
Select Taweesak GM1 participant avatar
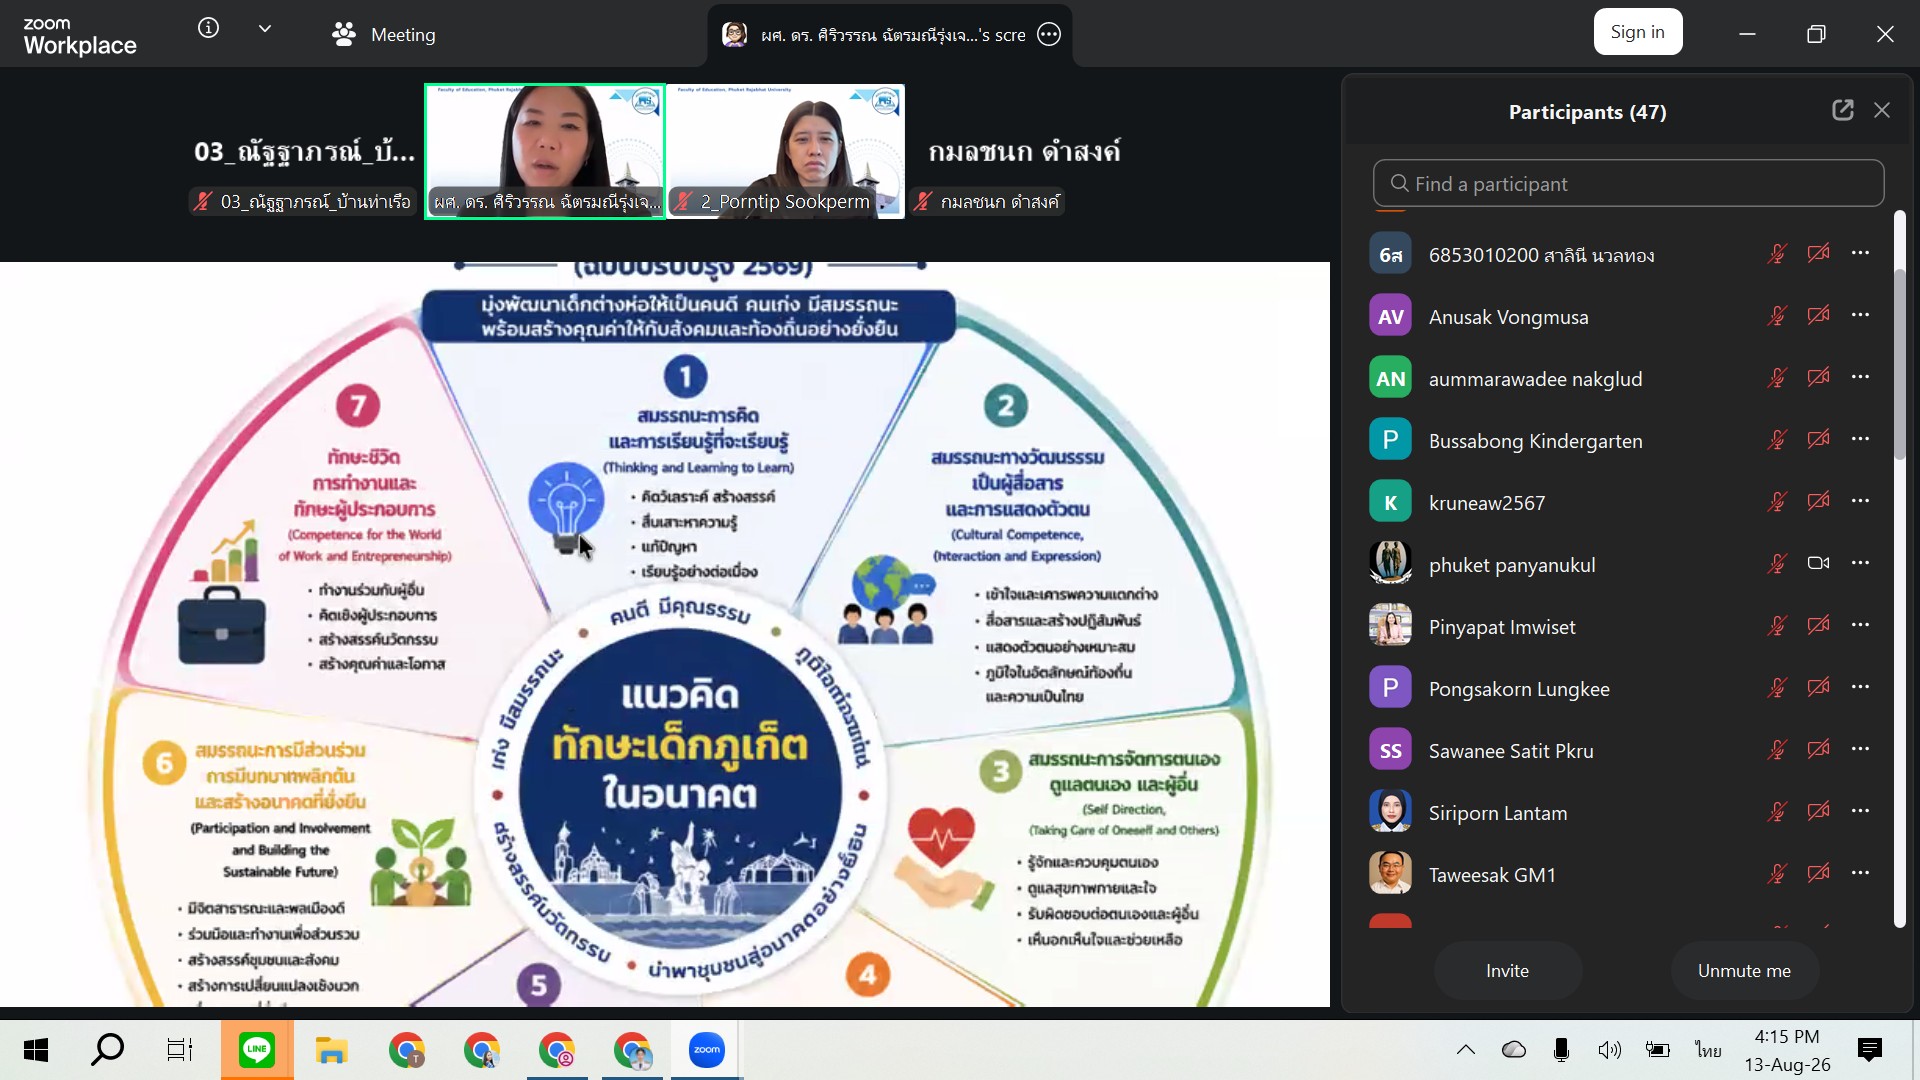1390,874
